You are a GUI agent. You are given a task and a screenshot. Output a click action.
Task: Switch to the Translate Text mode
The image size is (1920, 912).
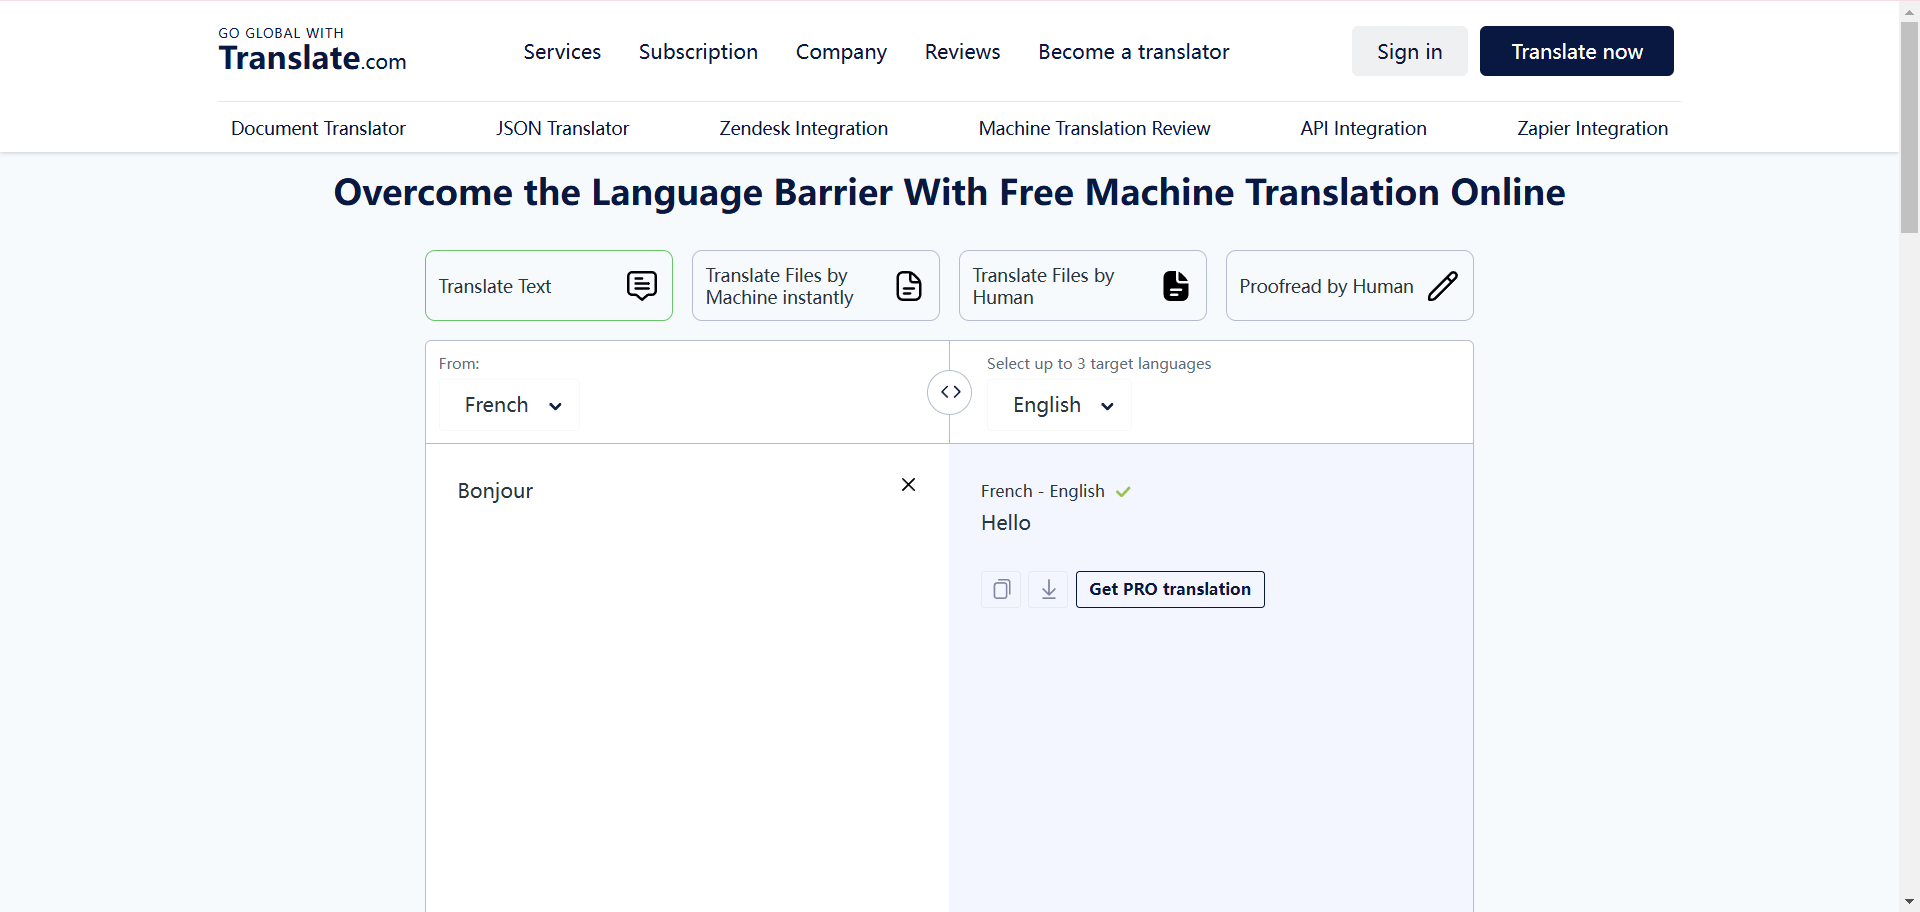point(549,286)
